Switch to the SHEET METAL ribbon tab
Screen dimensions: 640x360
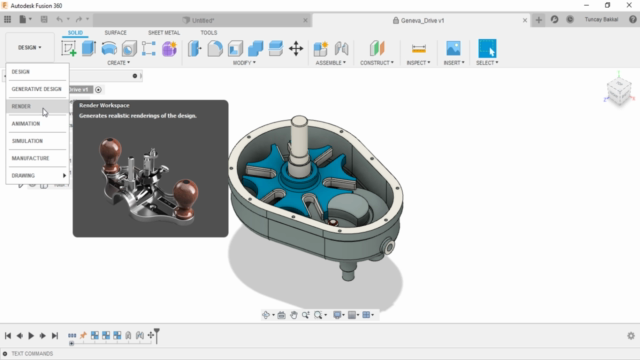[x=164, y=33]
